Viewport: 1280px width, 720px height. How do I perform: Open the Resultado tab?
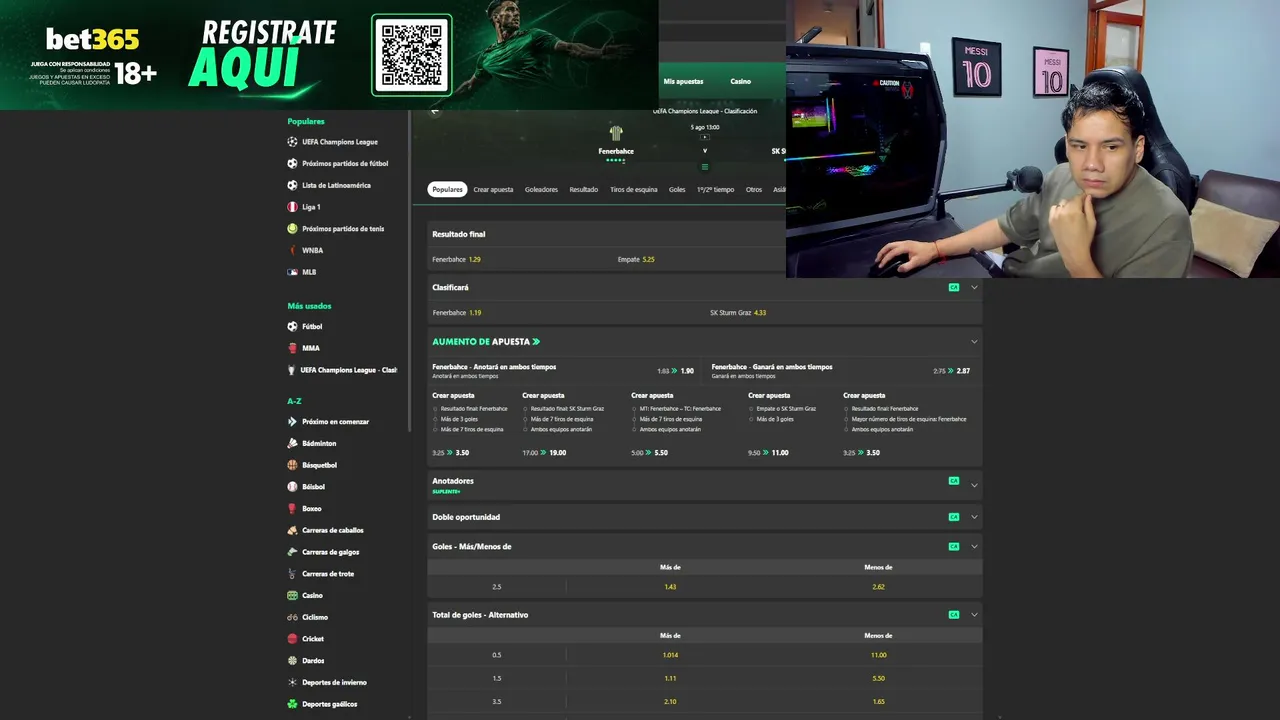[584, 189]
